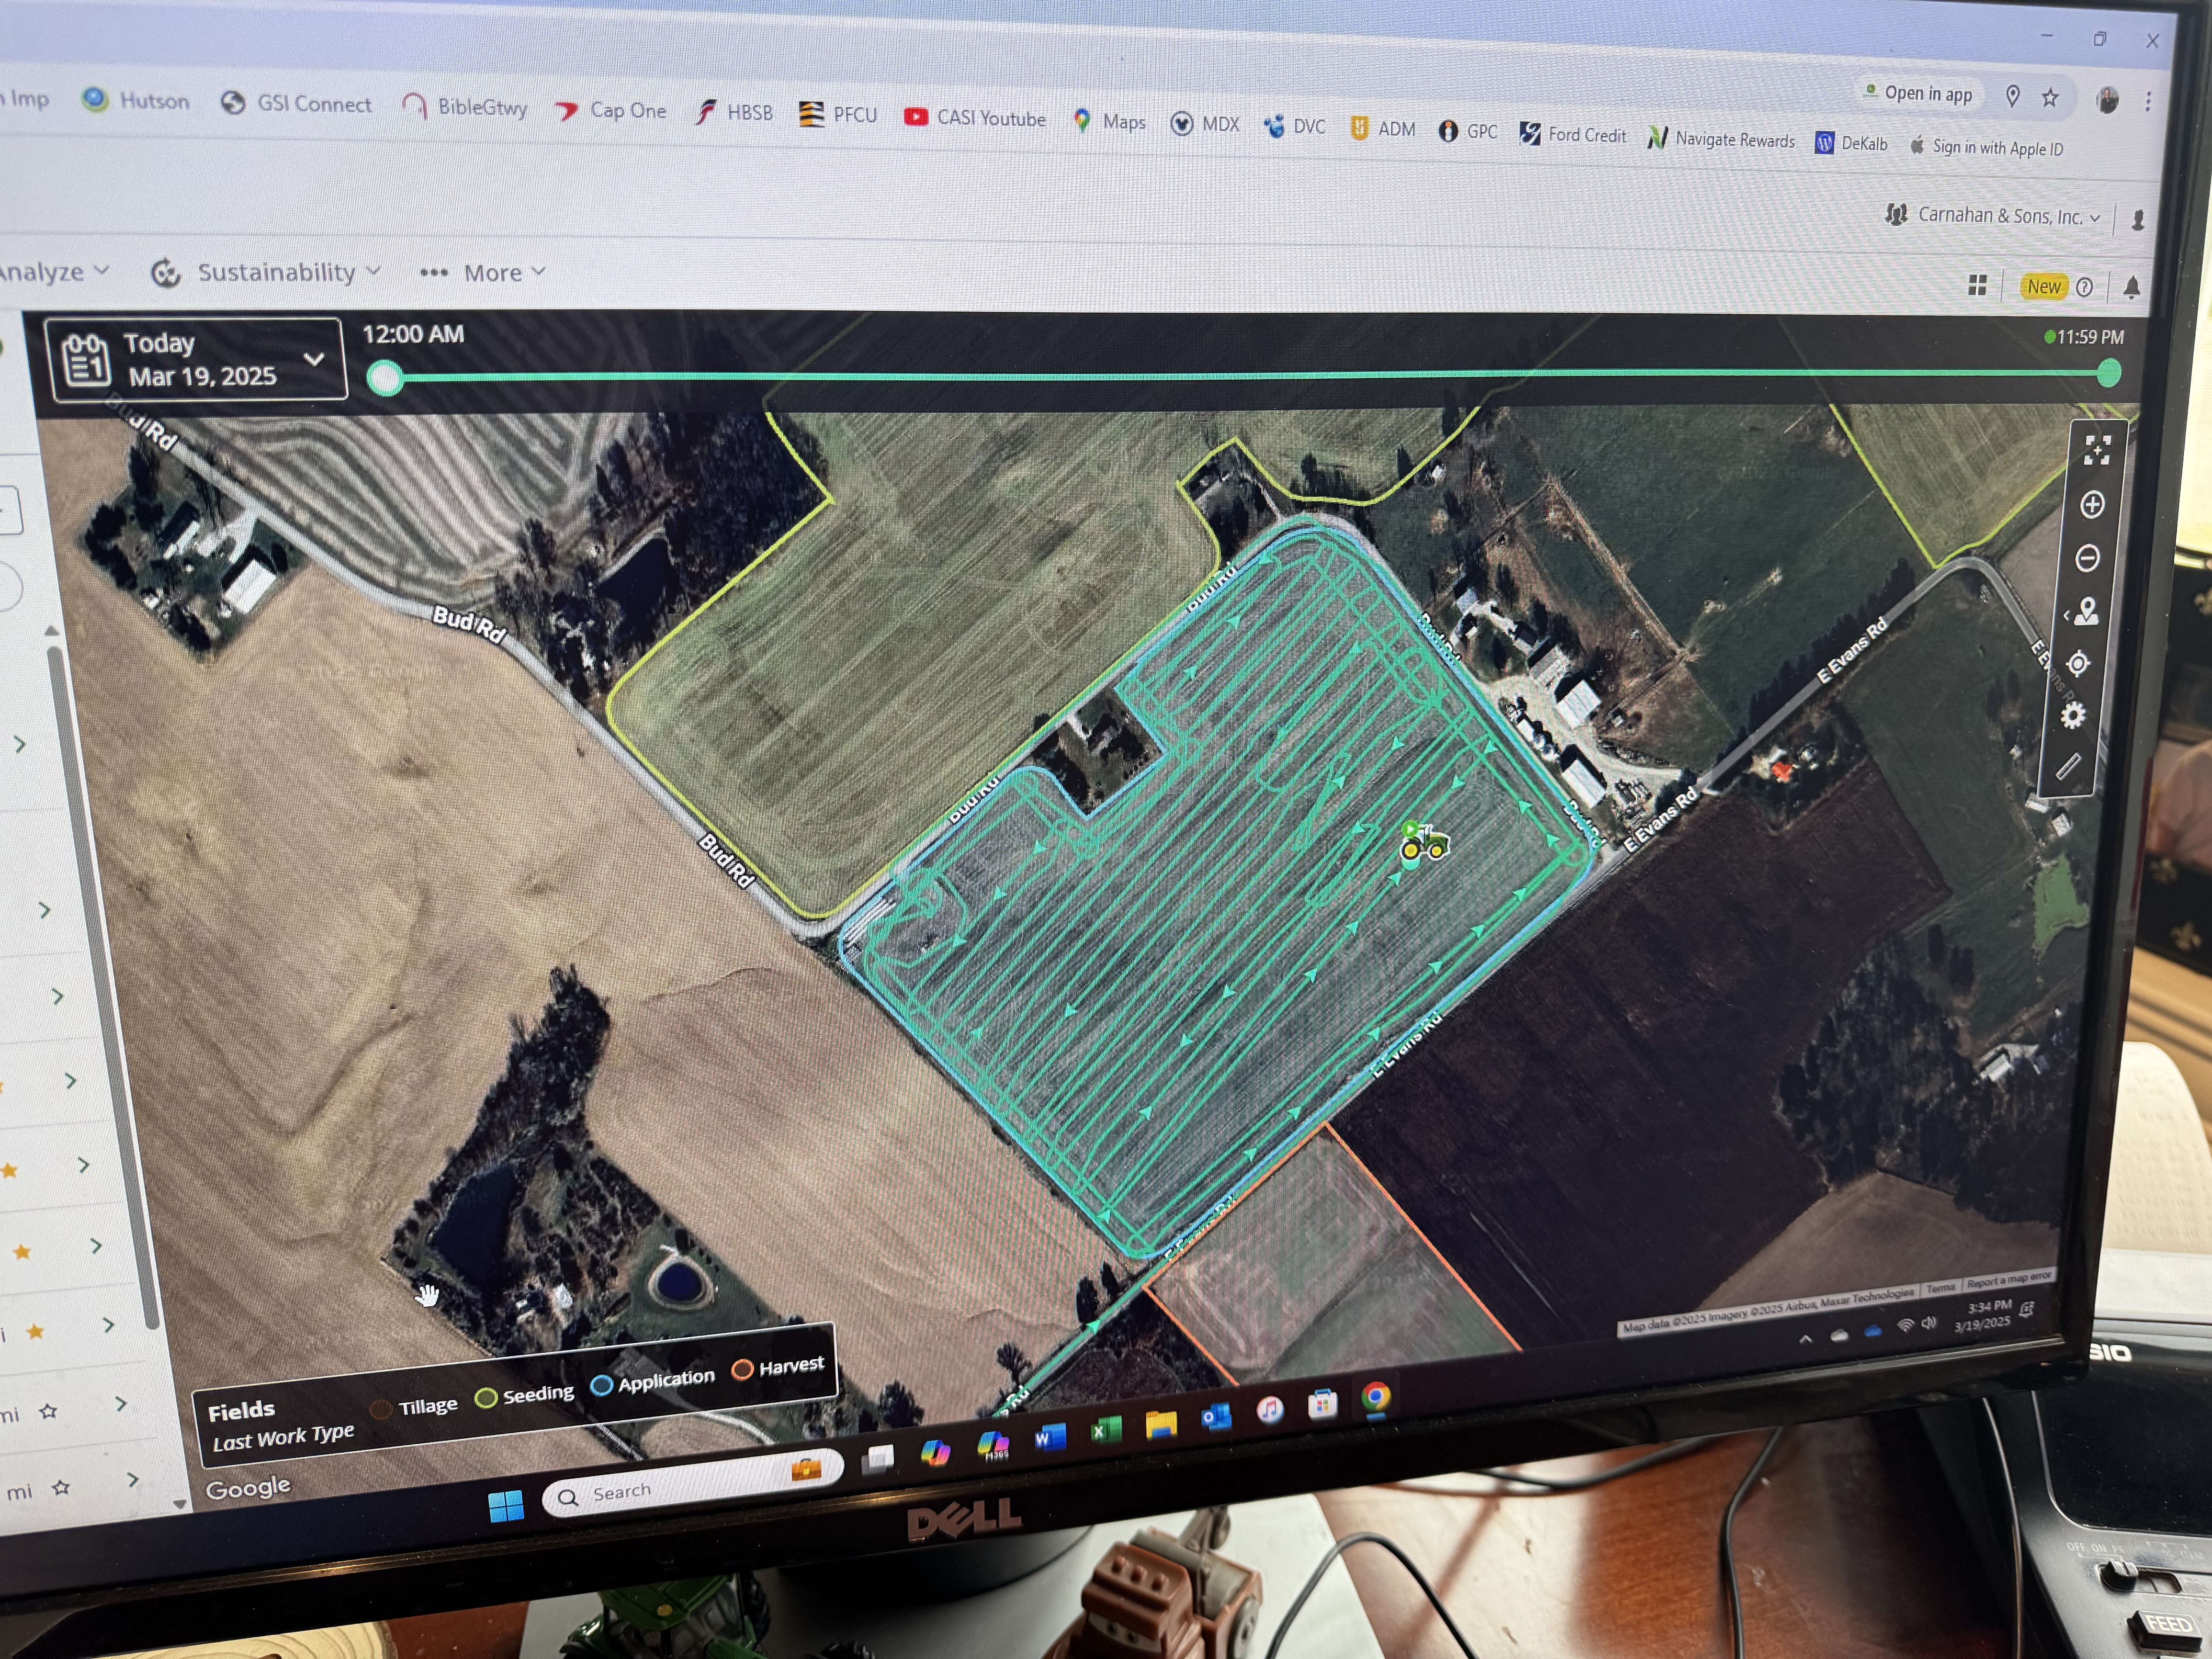Viewport: 2212px width, 1659px height.
Task: Open the Navigate Rewards bookmark
Action: [1721, 139]
